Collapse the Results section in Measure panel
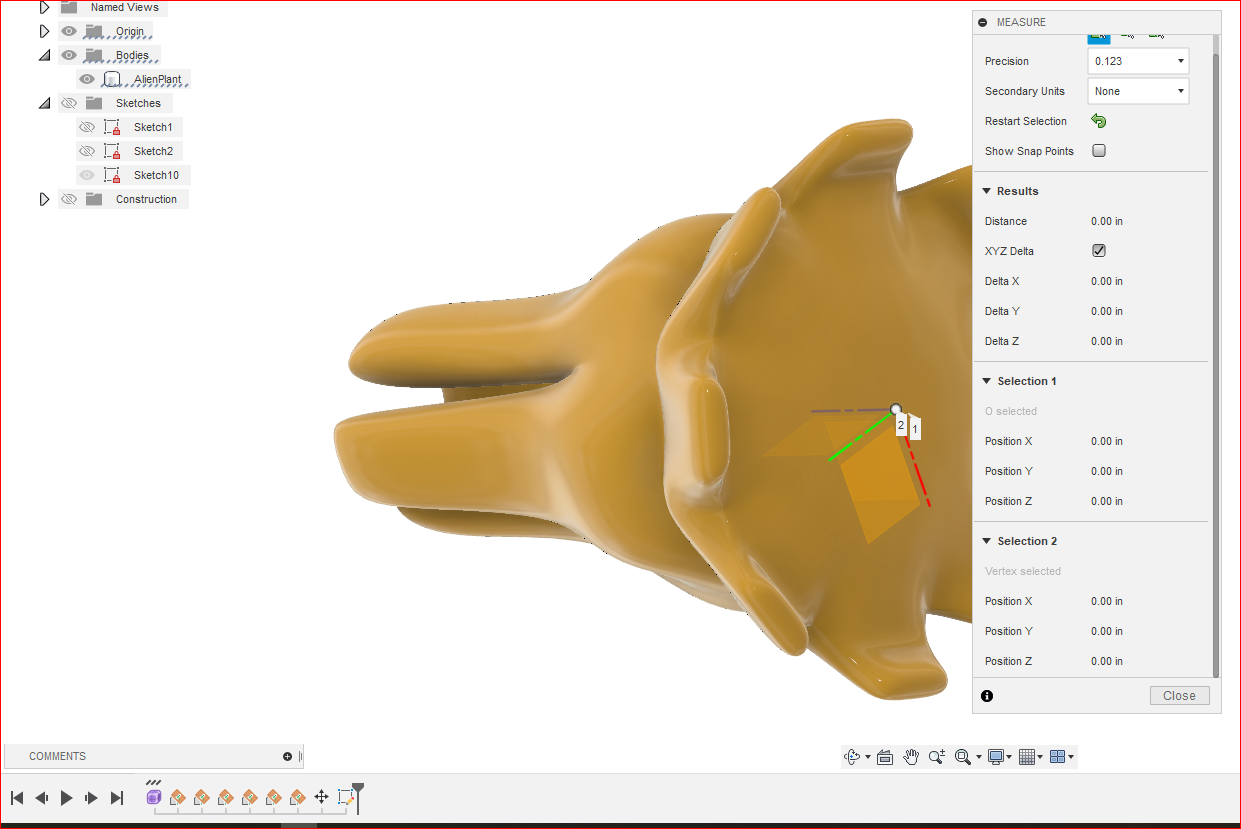Viewport: 1241px width, 829px height. click(x=986, y=191)
